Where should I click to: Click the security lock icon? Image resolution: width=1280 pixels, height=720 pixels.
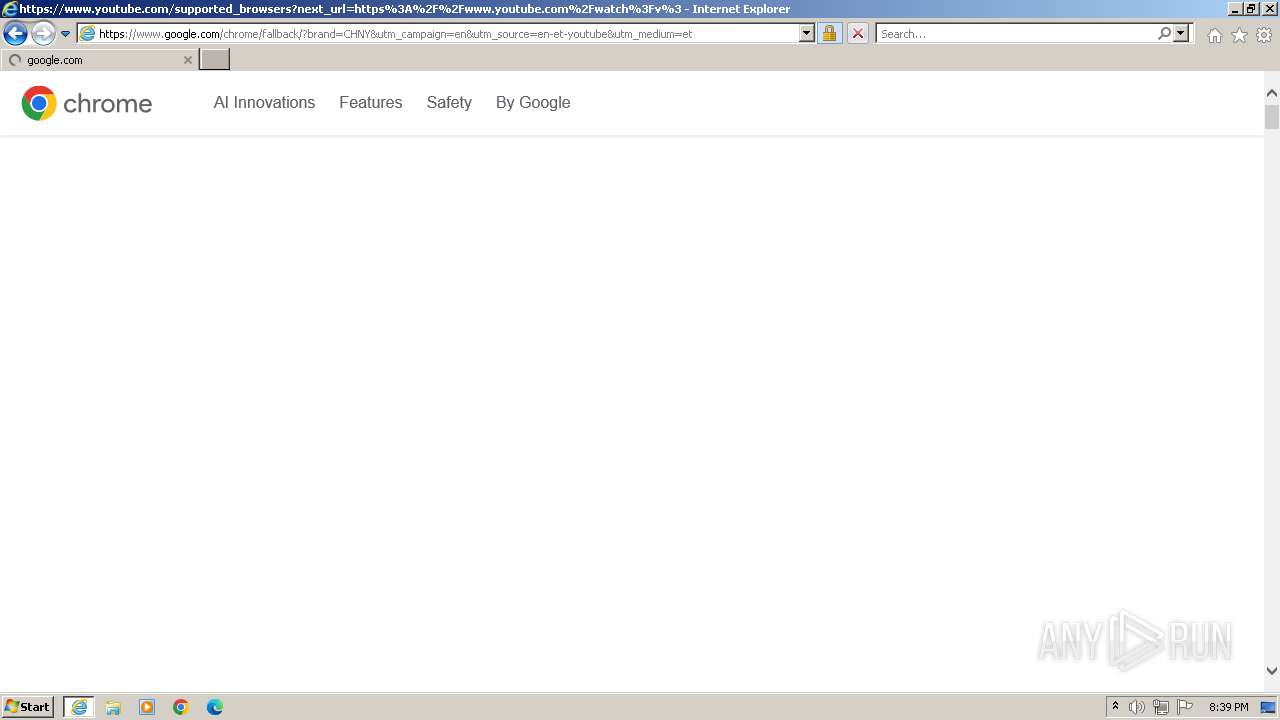pyautogui.click(x=829, y=34)
